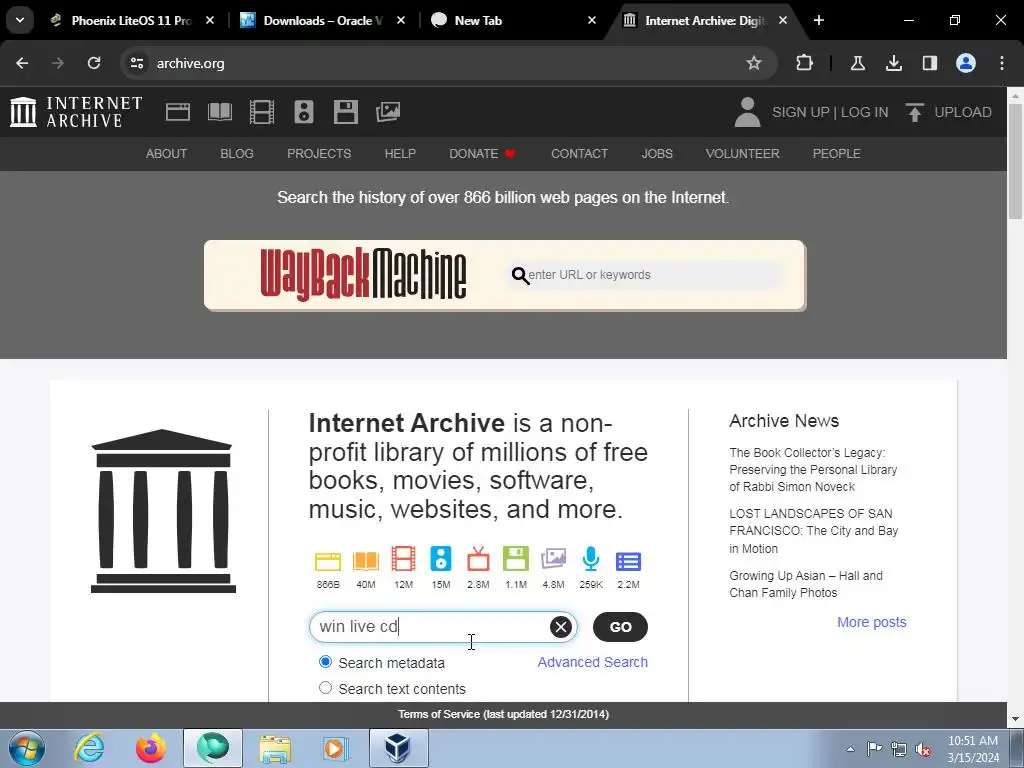Open the microphone Concerts icon labeled 259K
Viewport: 1024px width, 768px height.
(x=591, y=560)
